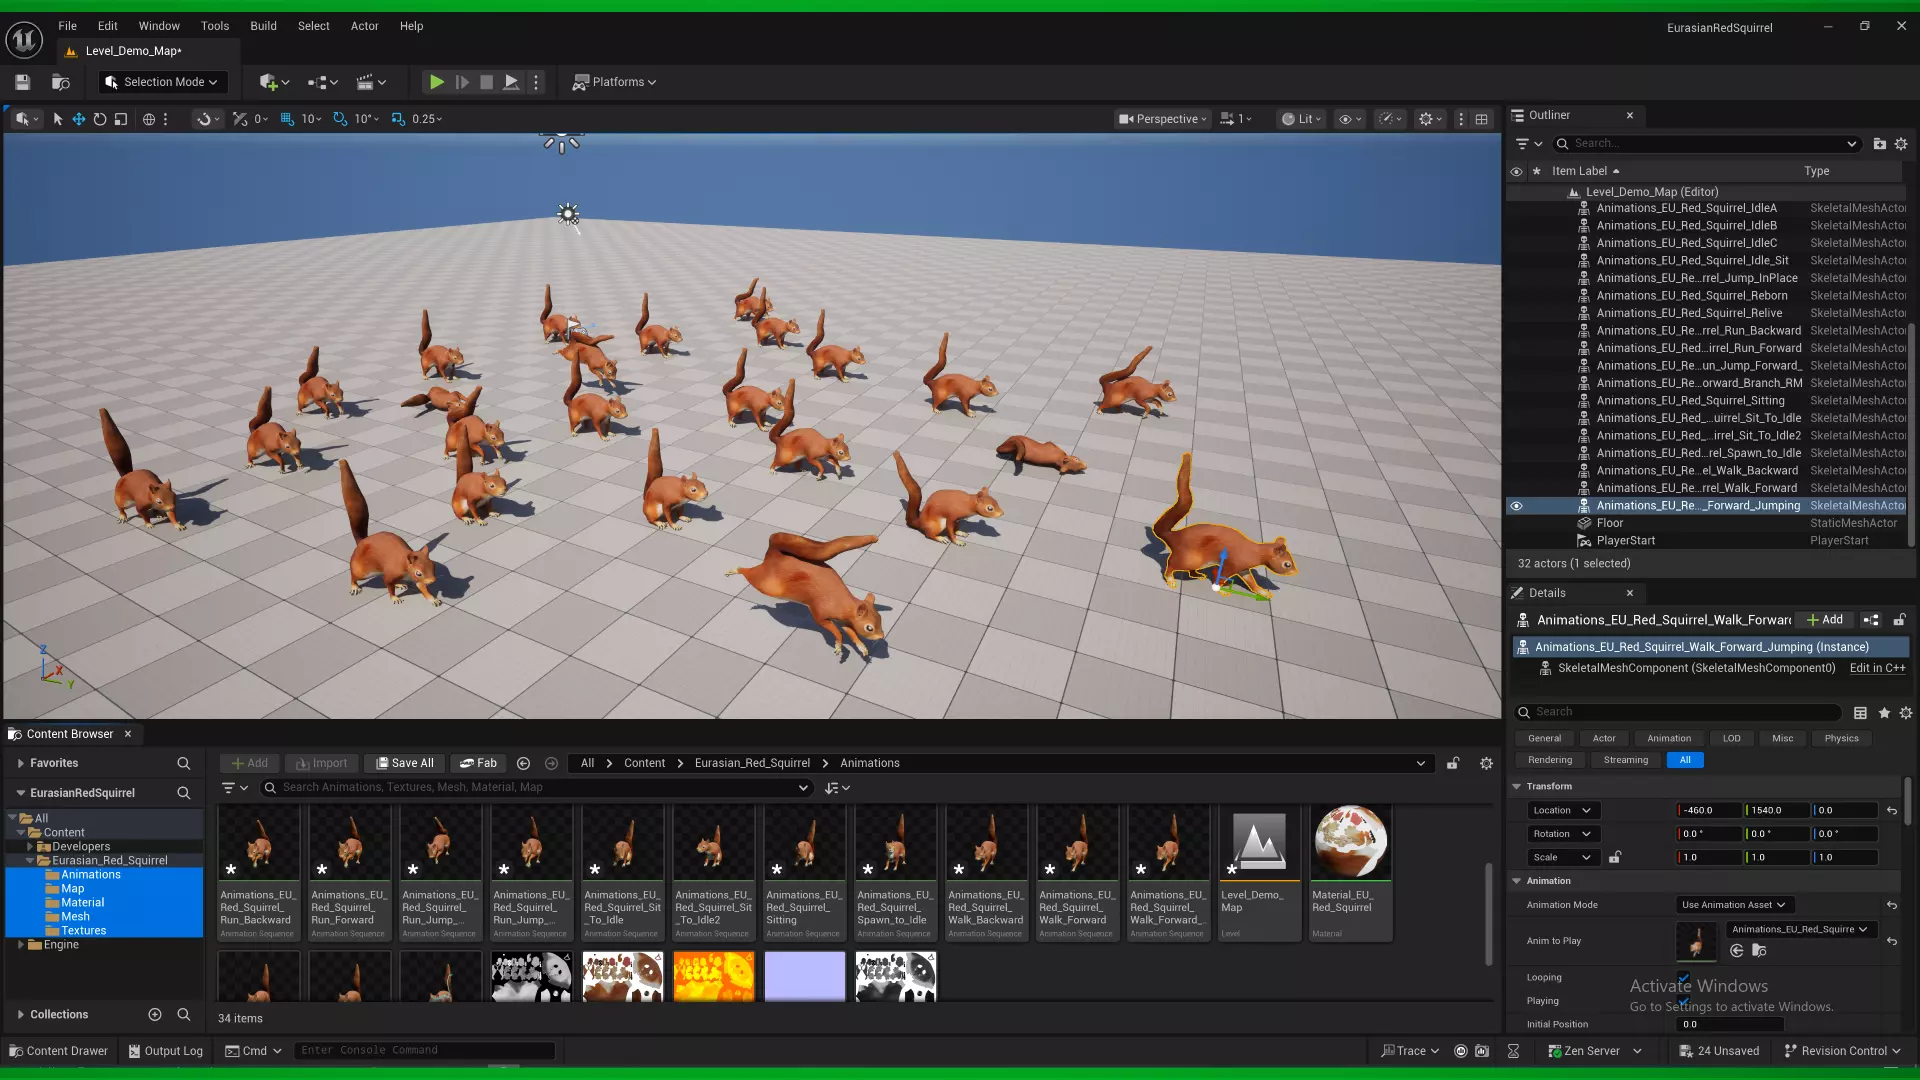Screen dimensions: 1920x1080
Task: Click the Import button
Action: click(x=322, y=763)
